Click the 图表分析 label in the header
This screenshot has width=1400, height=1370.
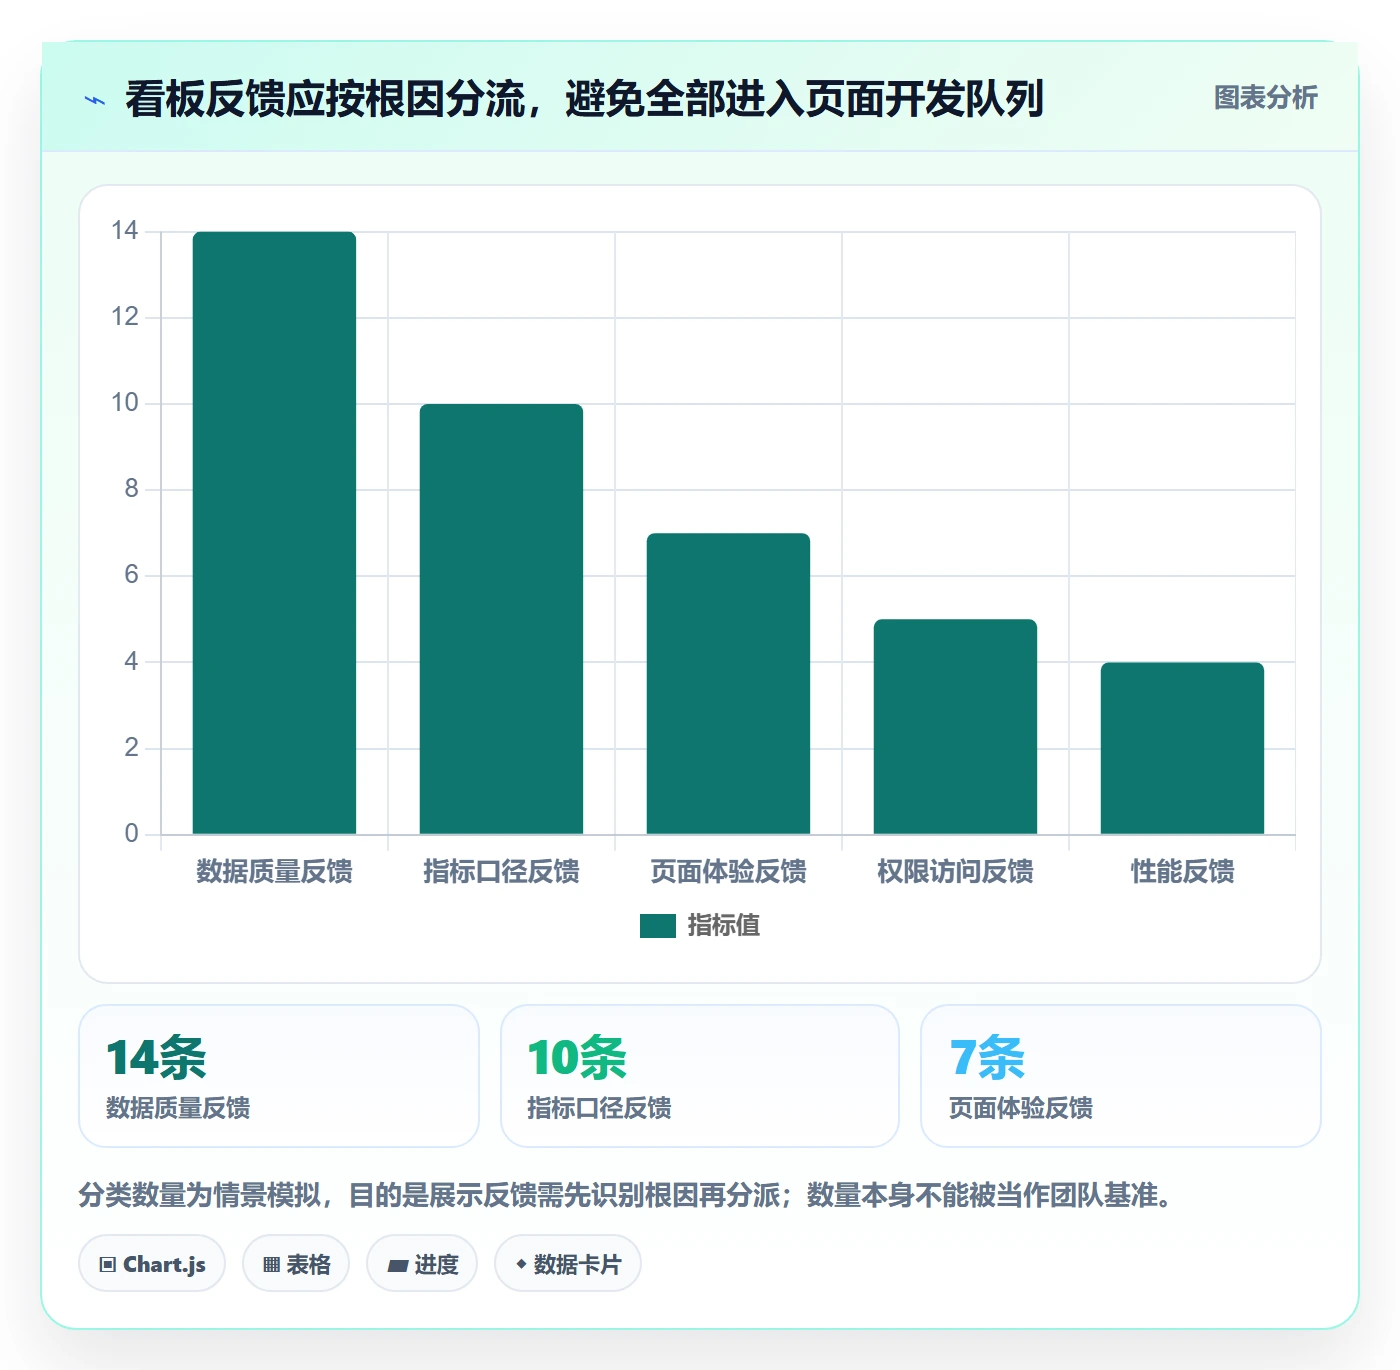pyautogui.click(x=1265, y=98)
